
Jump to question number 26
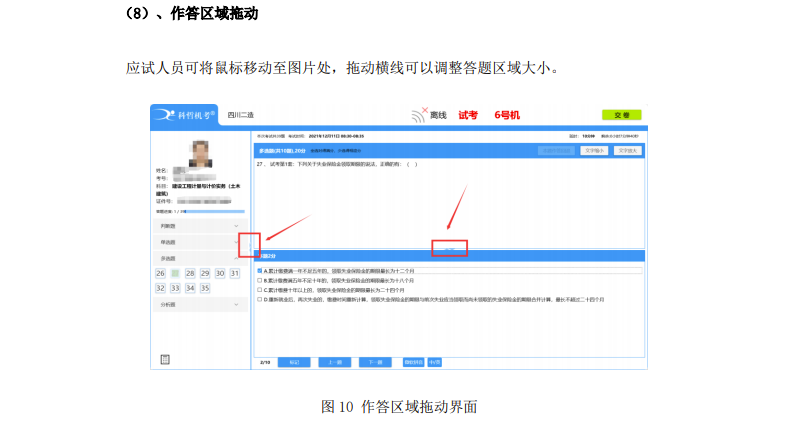coord(160,273)
